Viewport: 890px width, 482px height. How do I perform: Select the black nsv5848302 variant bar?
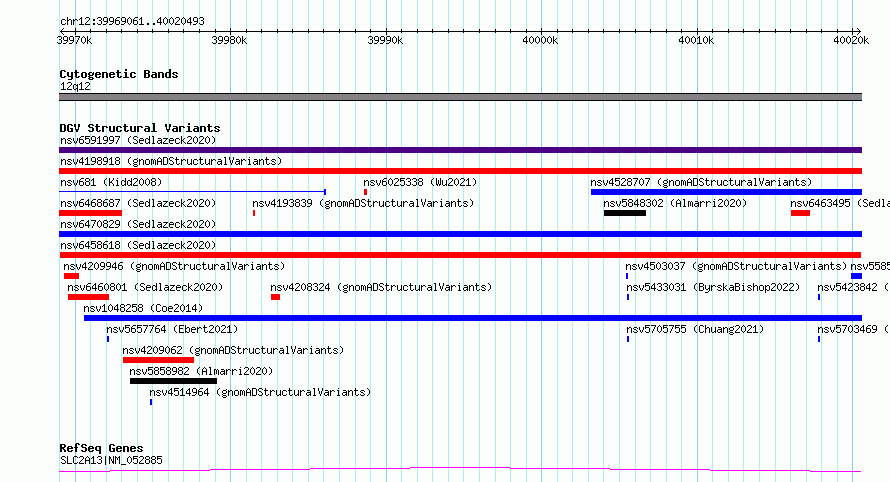tap(625, 213)
